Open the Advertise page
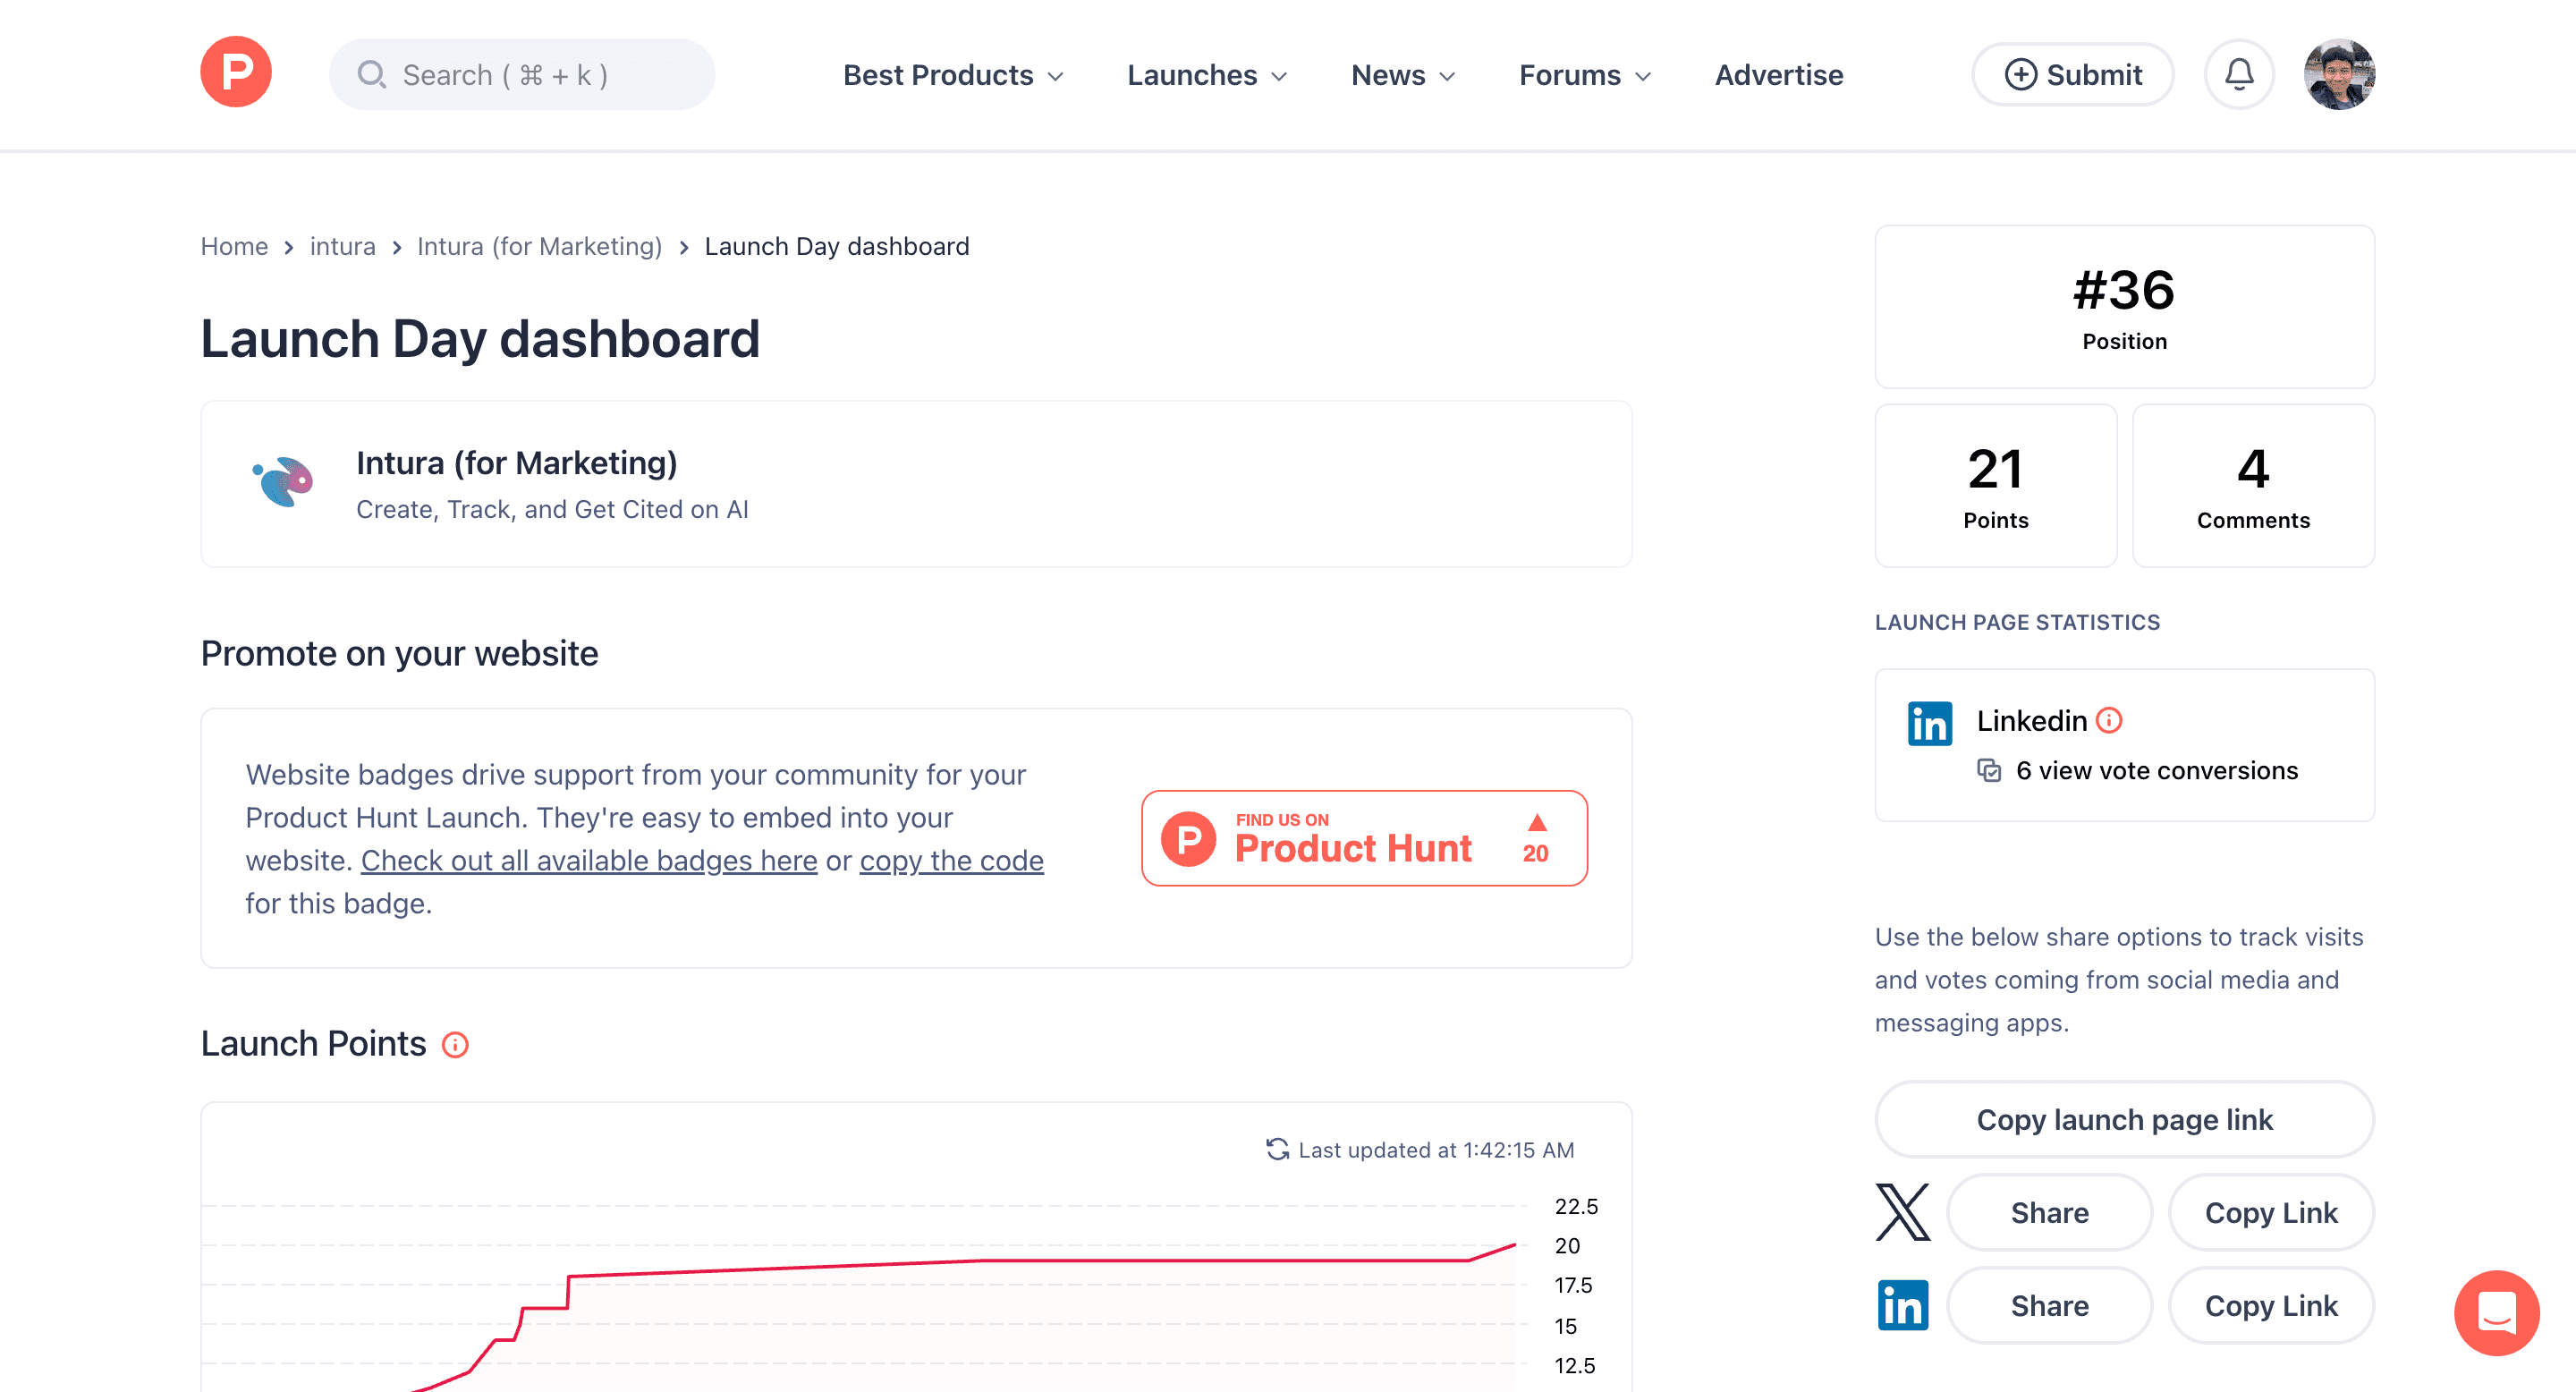Image resolution: width=2576 pixels, height=1392 pixels. point(1779,75)
